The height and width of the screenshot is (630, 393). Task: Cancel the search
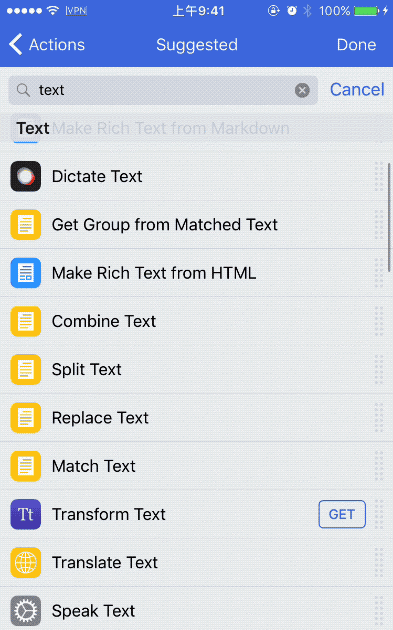(357, 90)
